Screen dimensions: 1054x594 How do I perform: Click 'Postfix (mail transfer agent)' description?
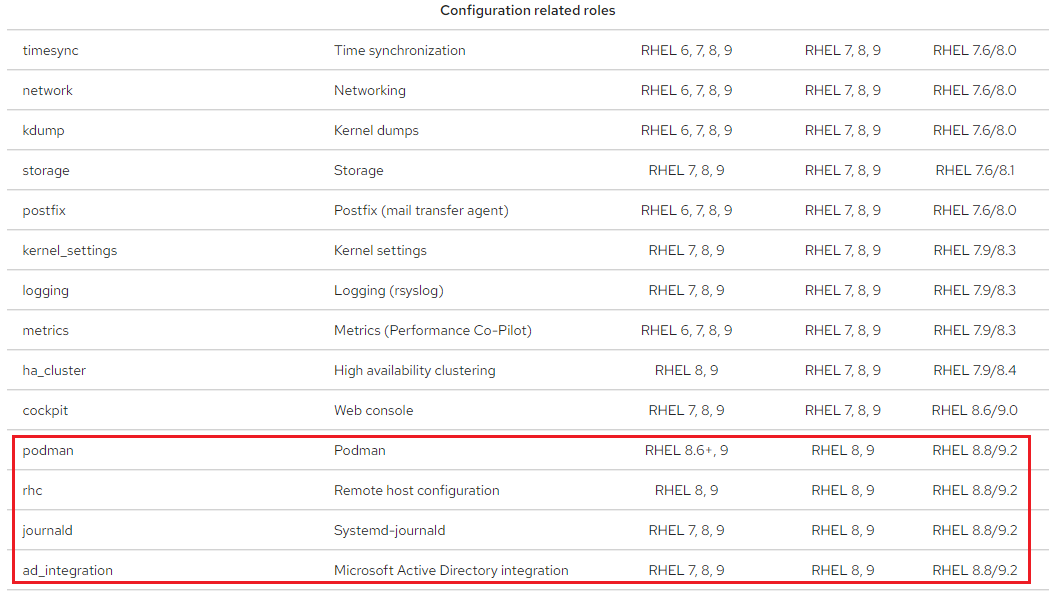coord(421,210)
